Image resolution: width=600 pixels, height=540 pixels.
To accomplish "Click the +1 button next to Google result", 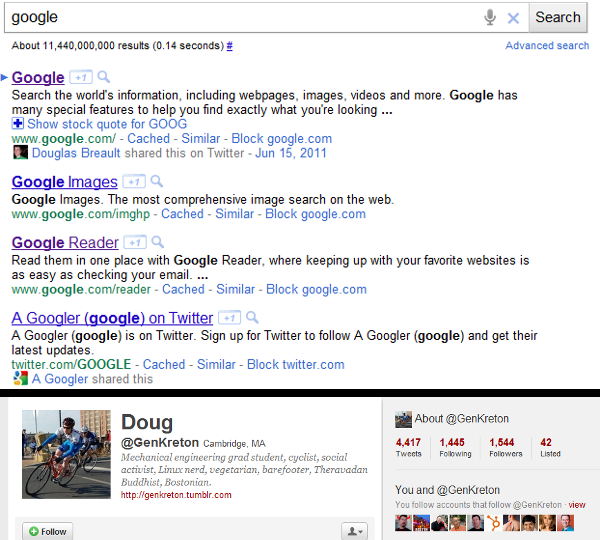I will pyautogui.click(x=81, y=77).
